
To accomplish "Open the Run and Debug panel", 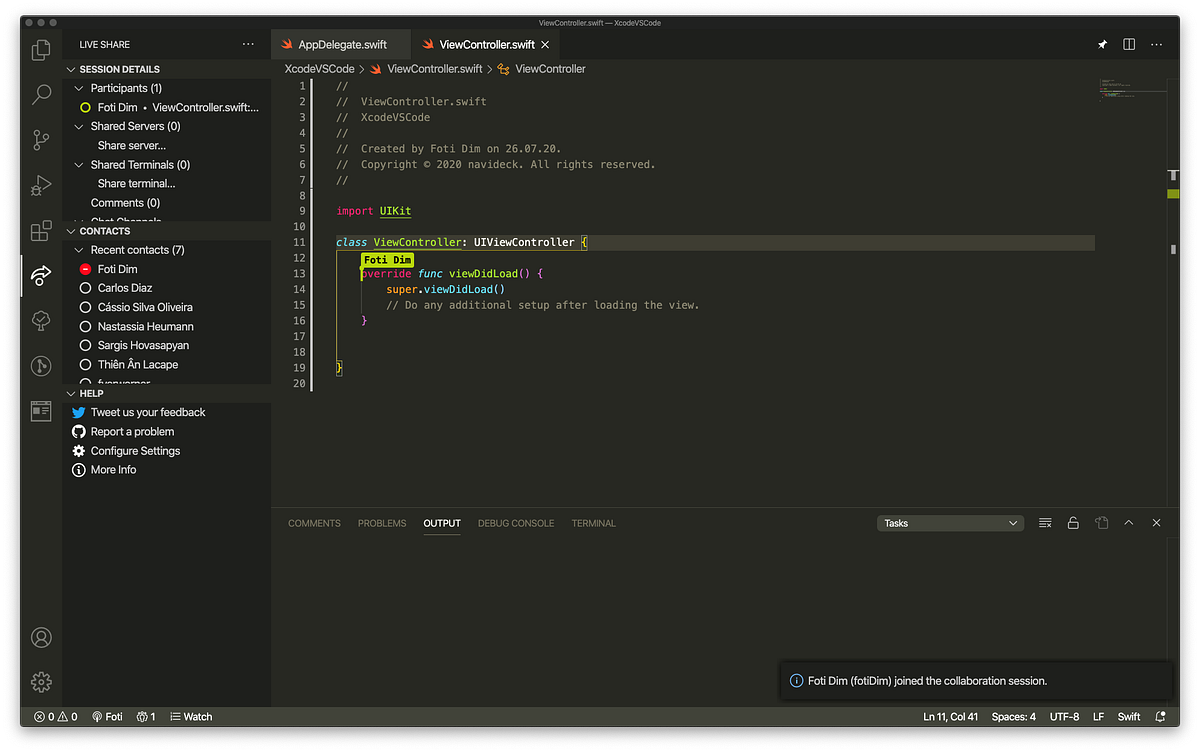I will coord(40,185).
